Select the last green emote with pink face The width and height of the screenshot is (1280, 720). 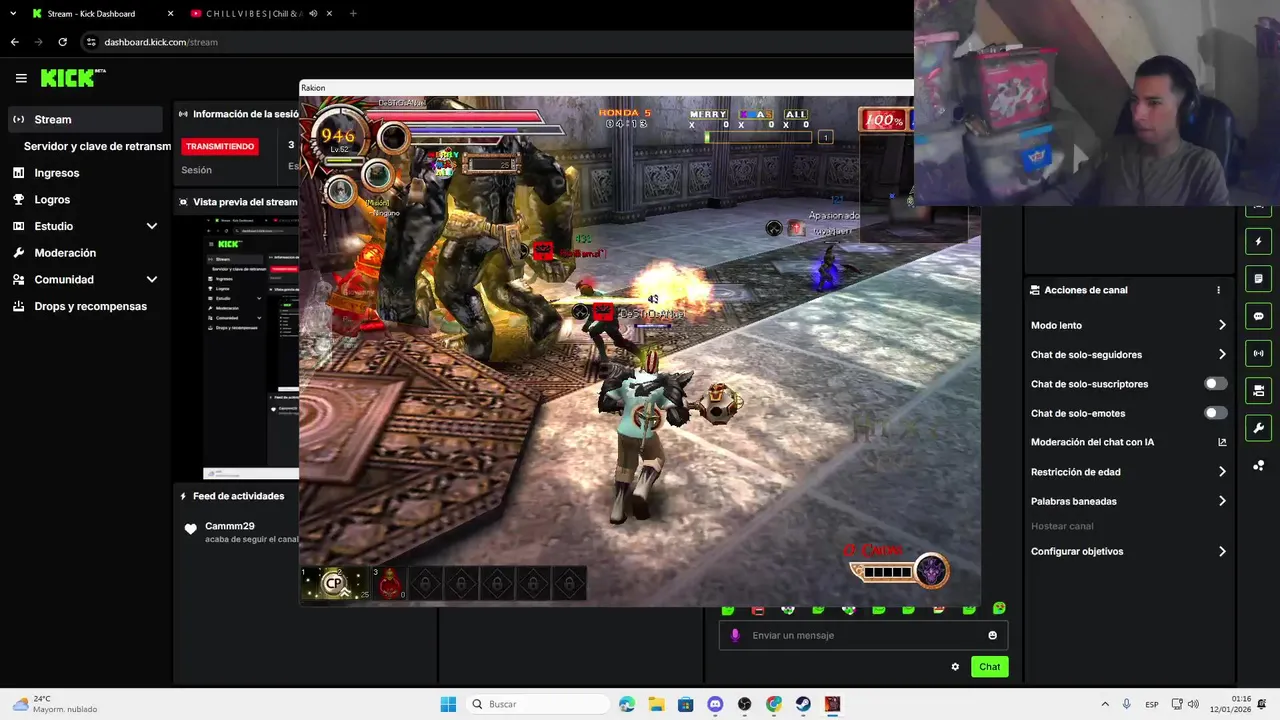[999, 608]
